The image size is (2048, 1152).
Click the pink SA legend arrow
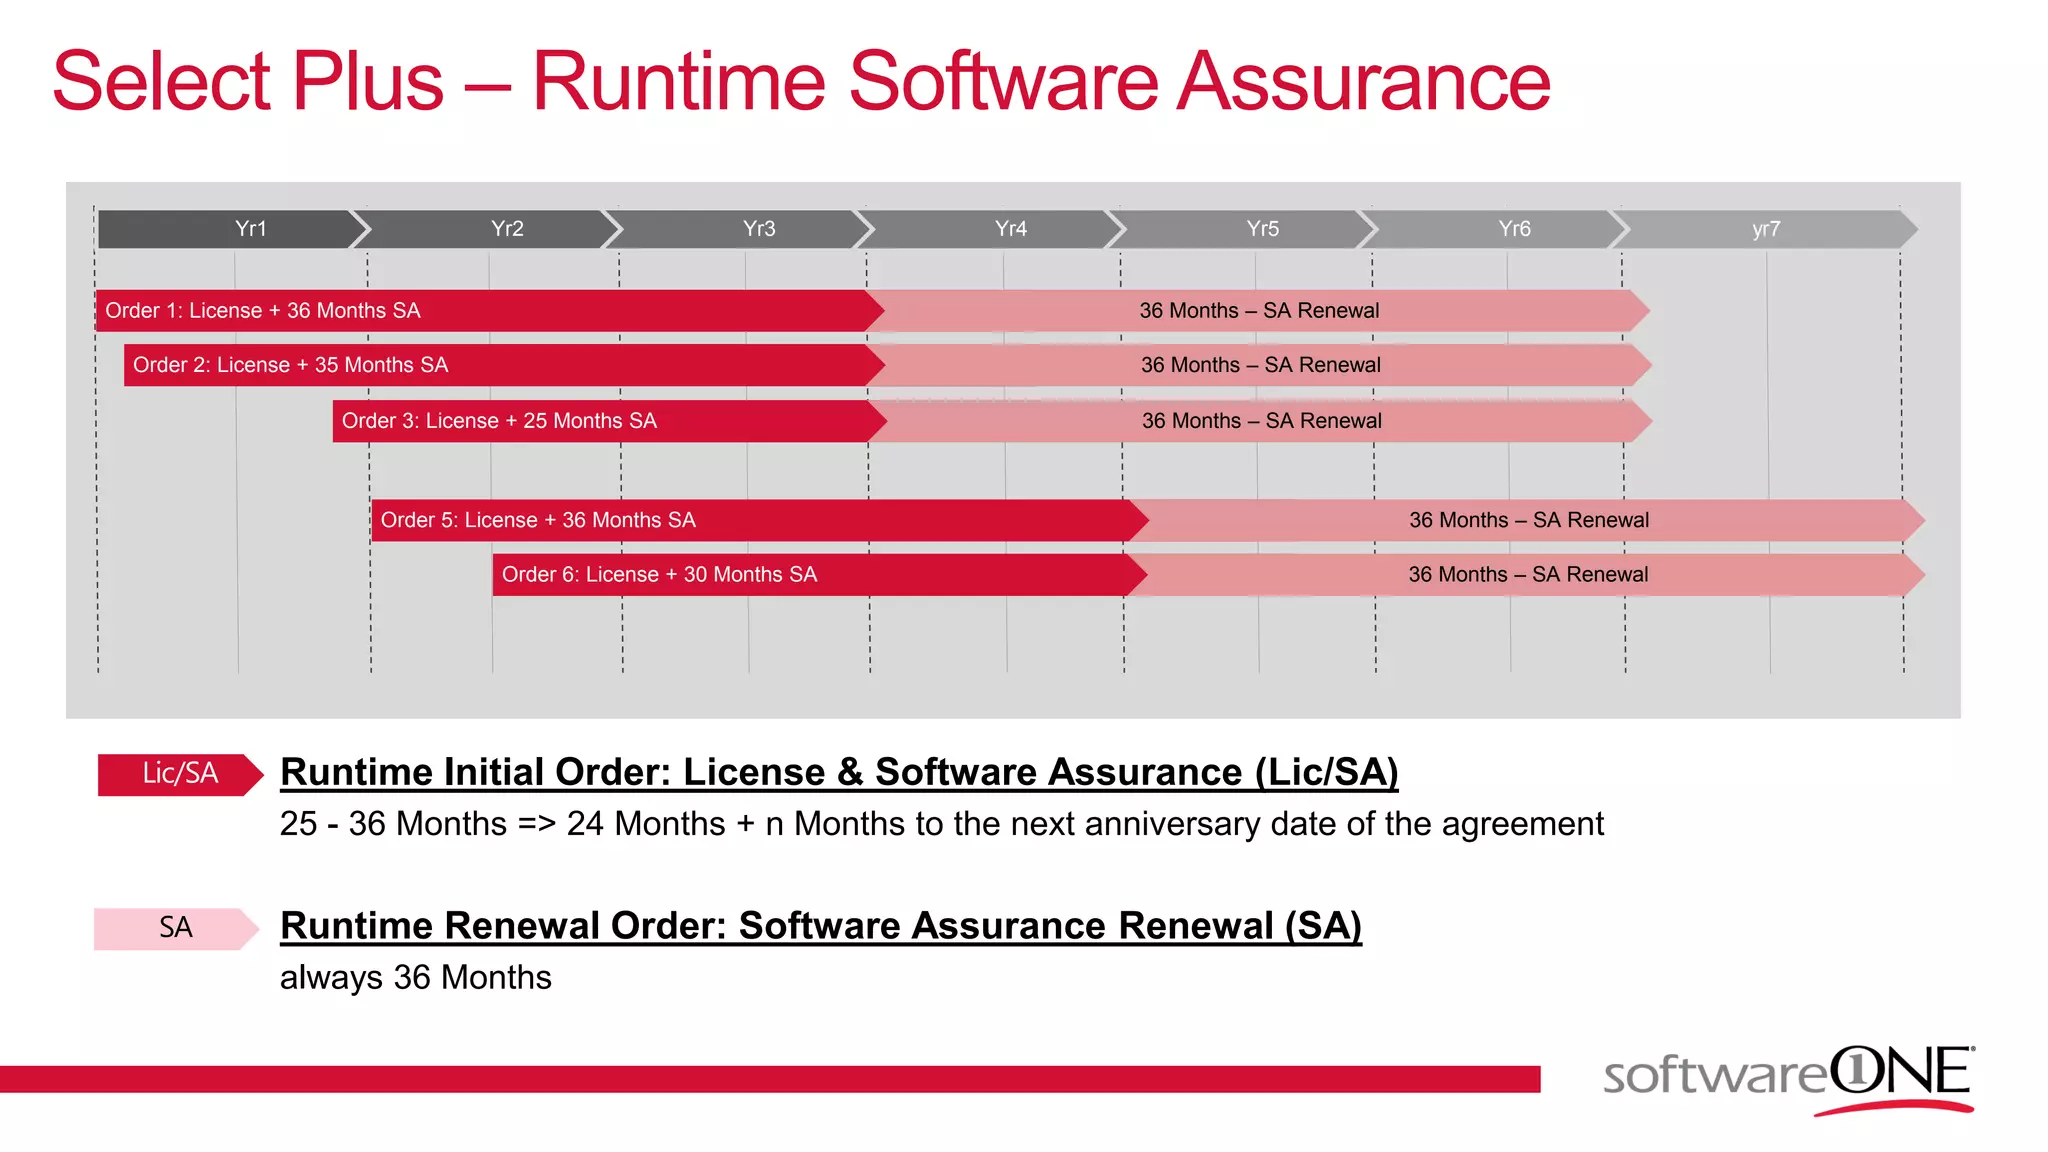click(x=177, y=929)
